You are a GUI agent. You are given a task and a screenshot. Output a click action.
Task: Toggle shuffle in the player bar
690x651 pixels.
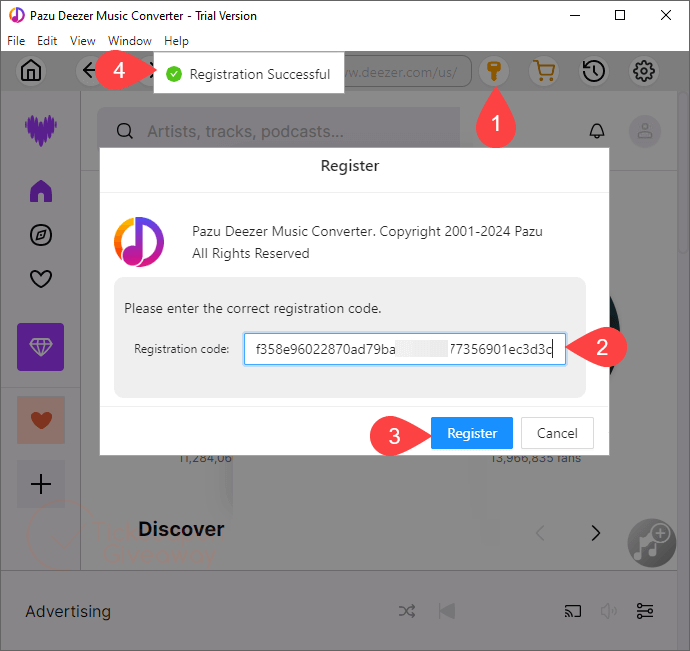click(407, 611)
